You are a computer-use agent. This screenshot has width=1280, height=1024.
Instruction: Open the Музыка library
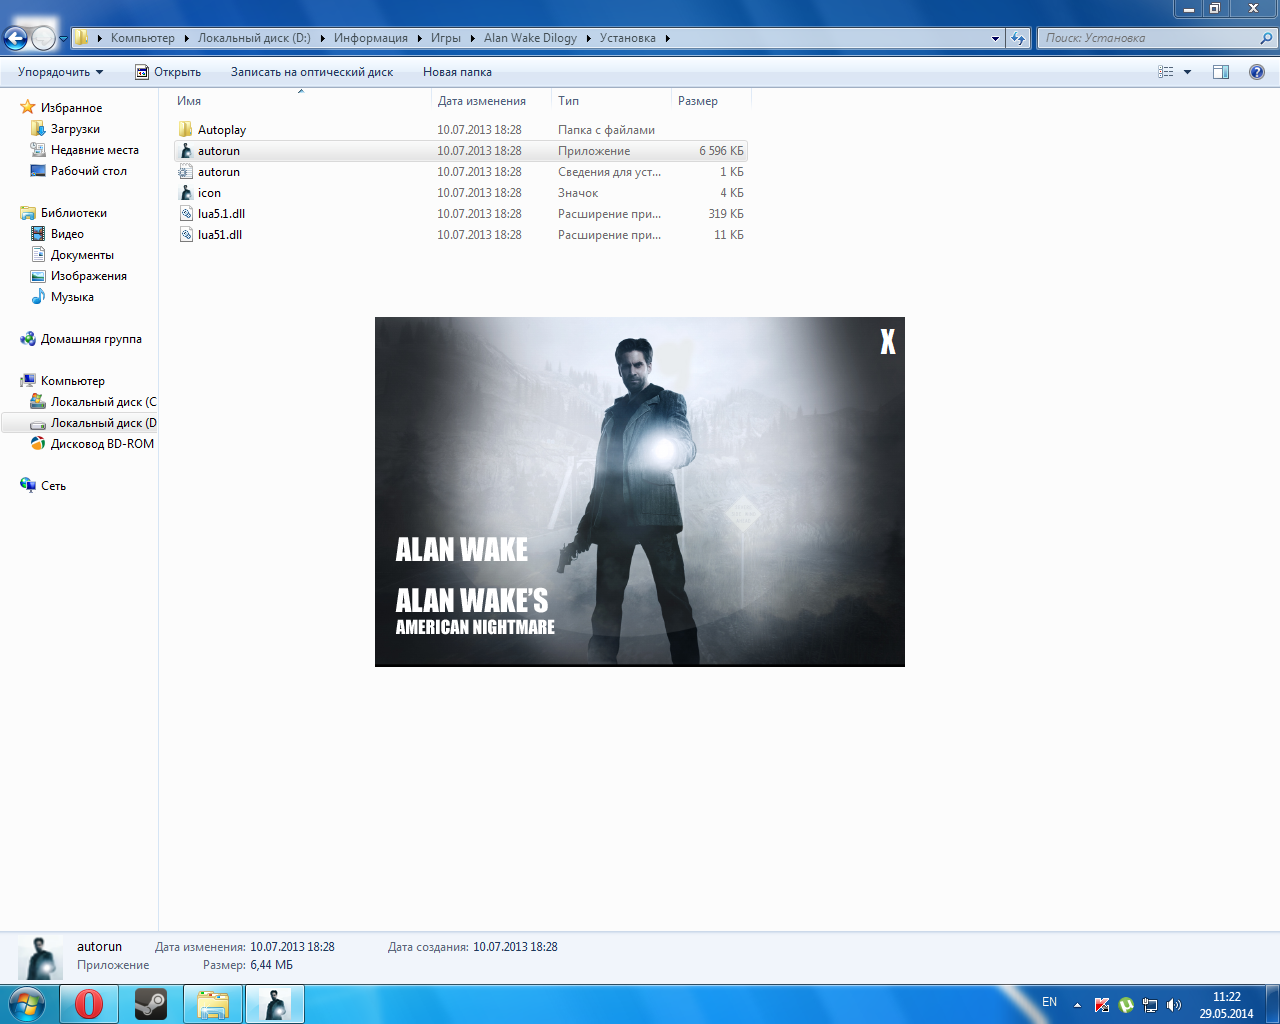[72, 297]
